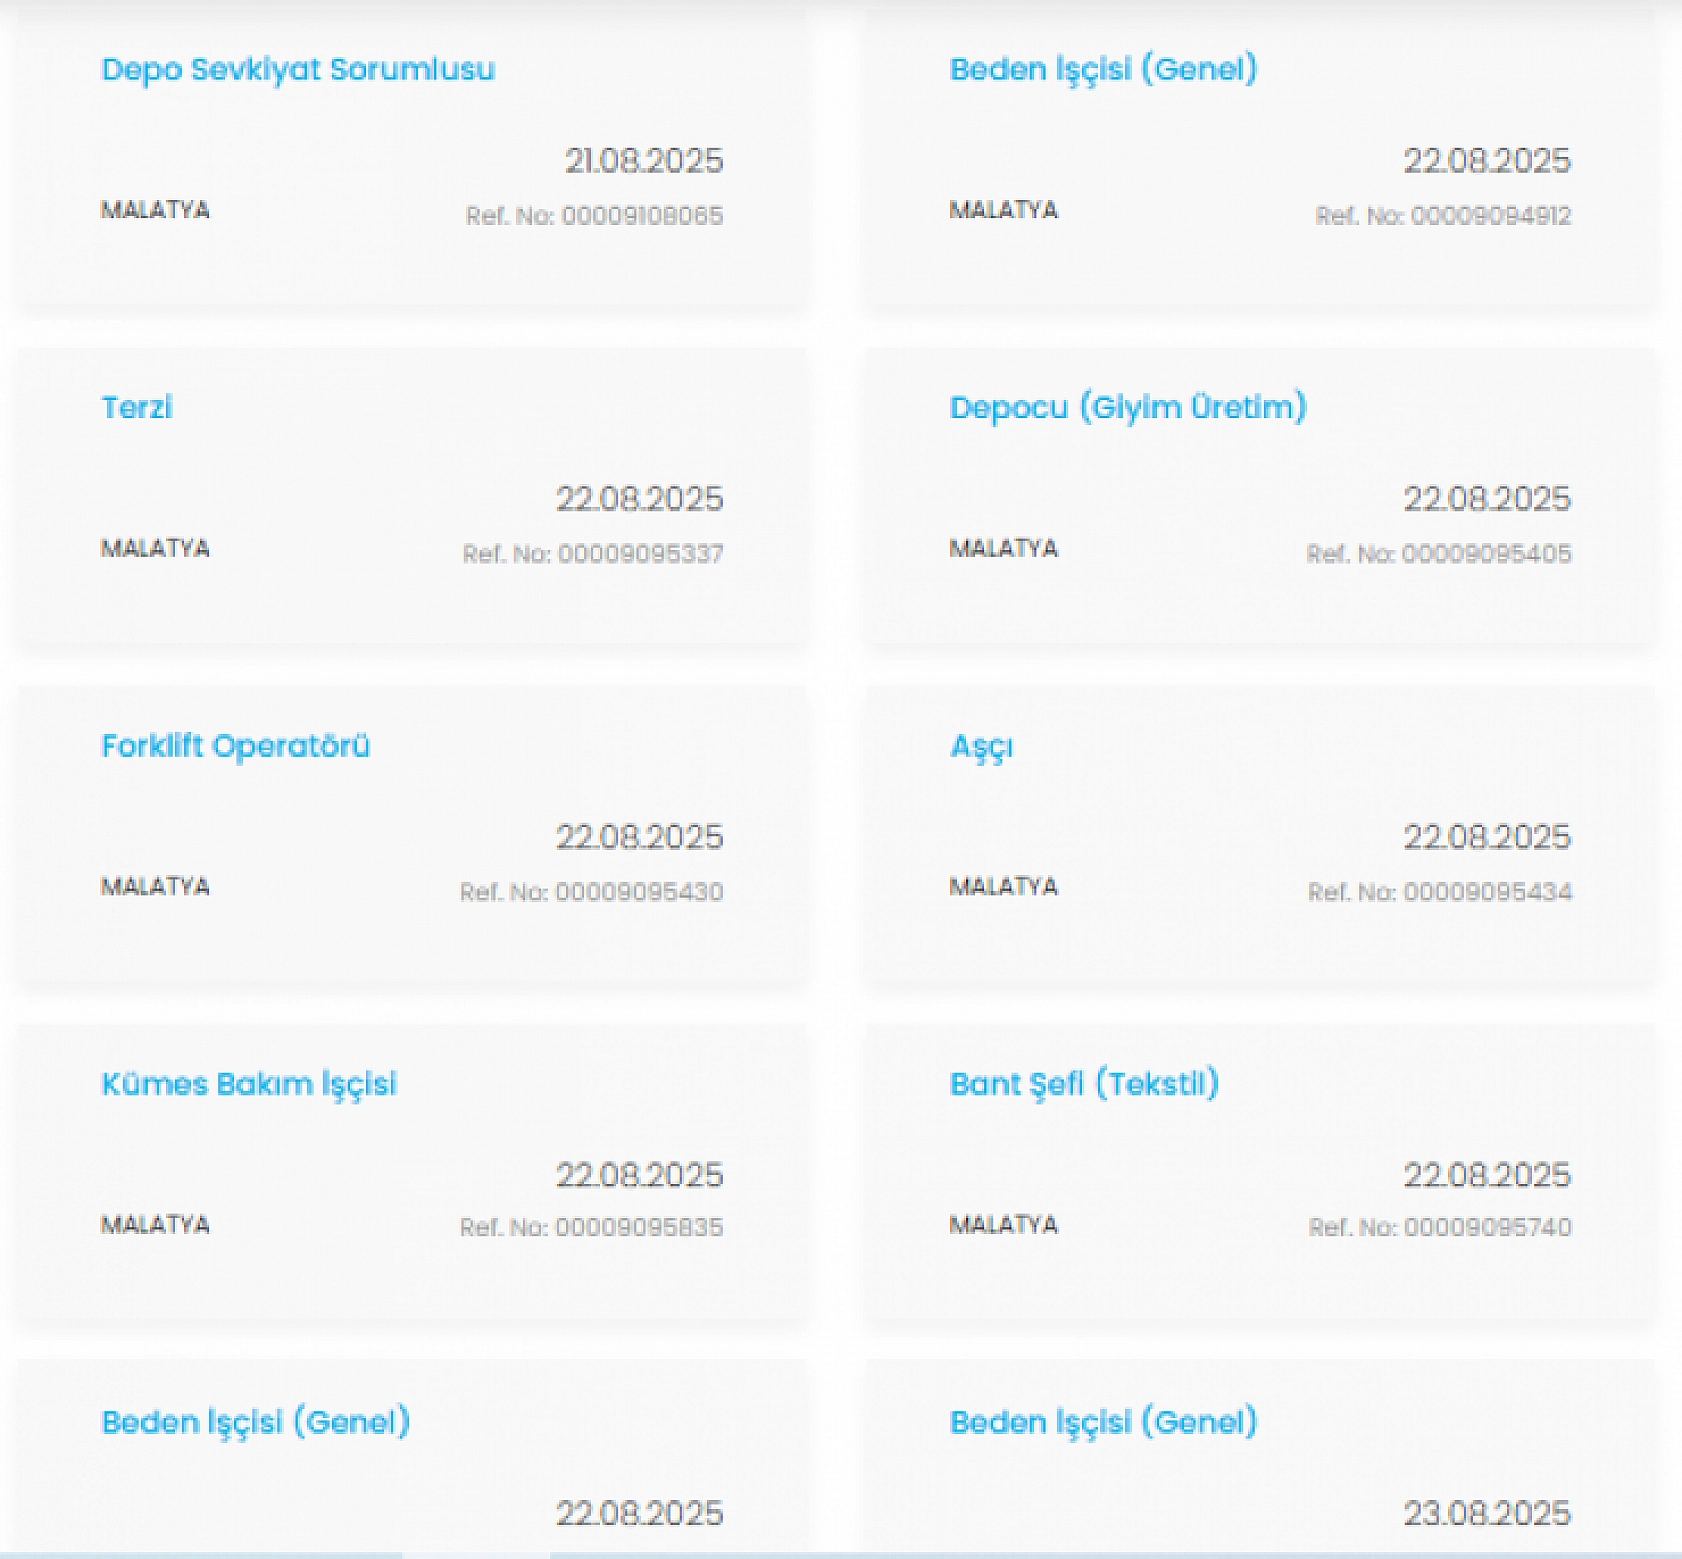Open the Forklift Operatörü job listing

236,746
